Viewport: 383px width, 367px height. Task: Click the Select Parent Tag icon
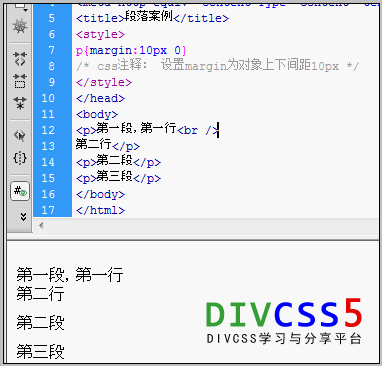point(20,135)
